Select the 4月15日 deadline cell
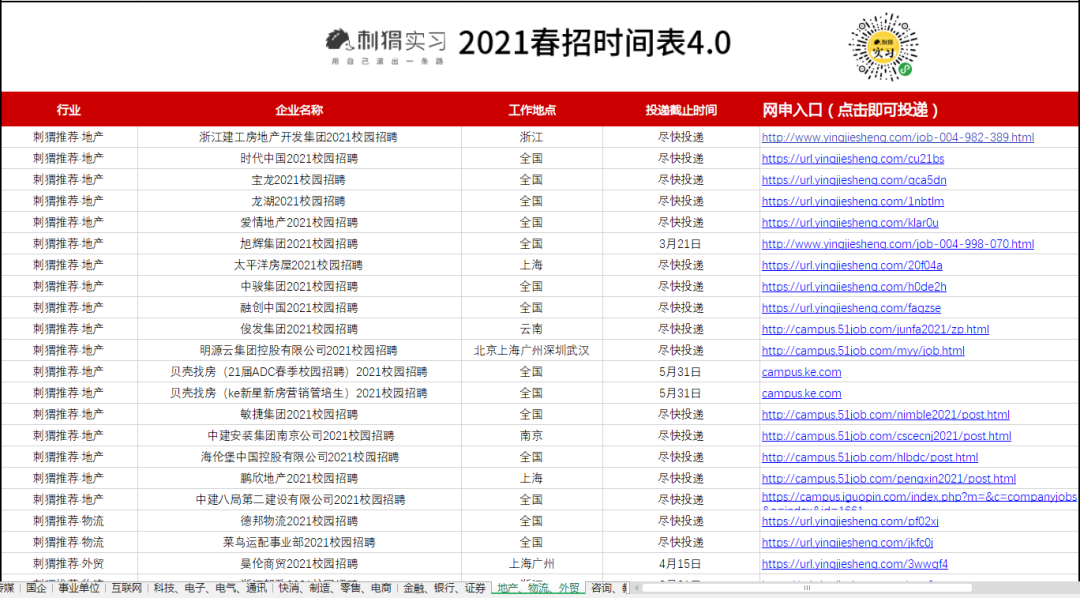The image size is (1080, 598). pyautogui.click(x=680, y=564)
